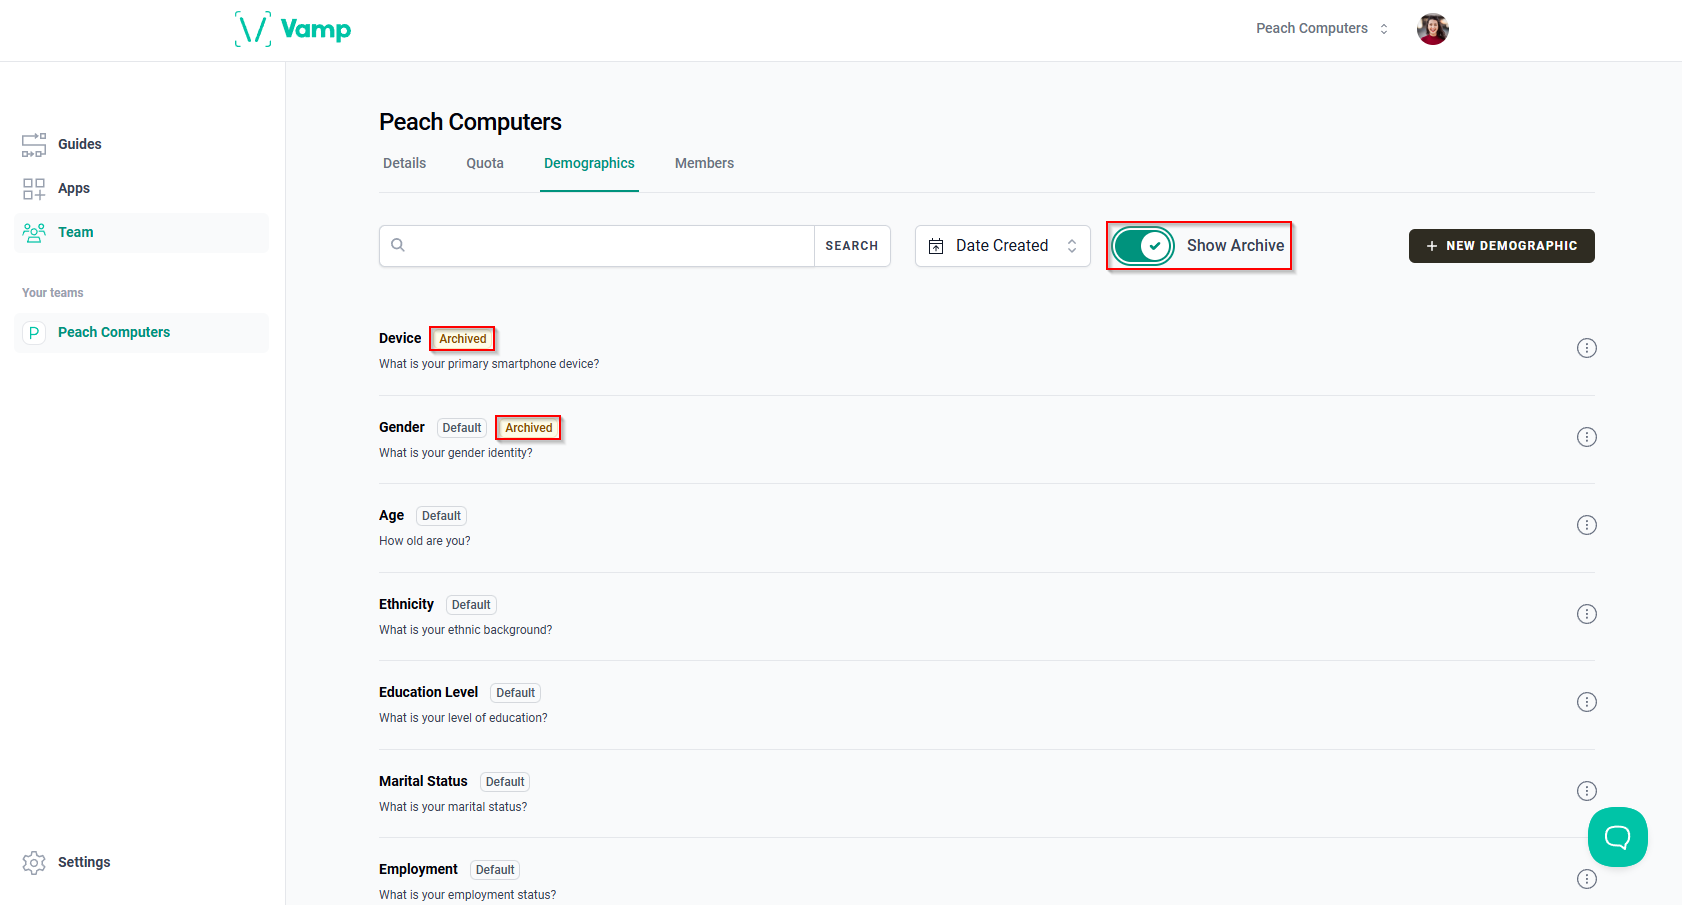Screen dimensions: 1682x905
Task: Click the Peach Computers page heading
Action: click(470, 122)
